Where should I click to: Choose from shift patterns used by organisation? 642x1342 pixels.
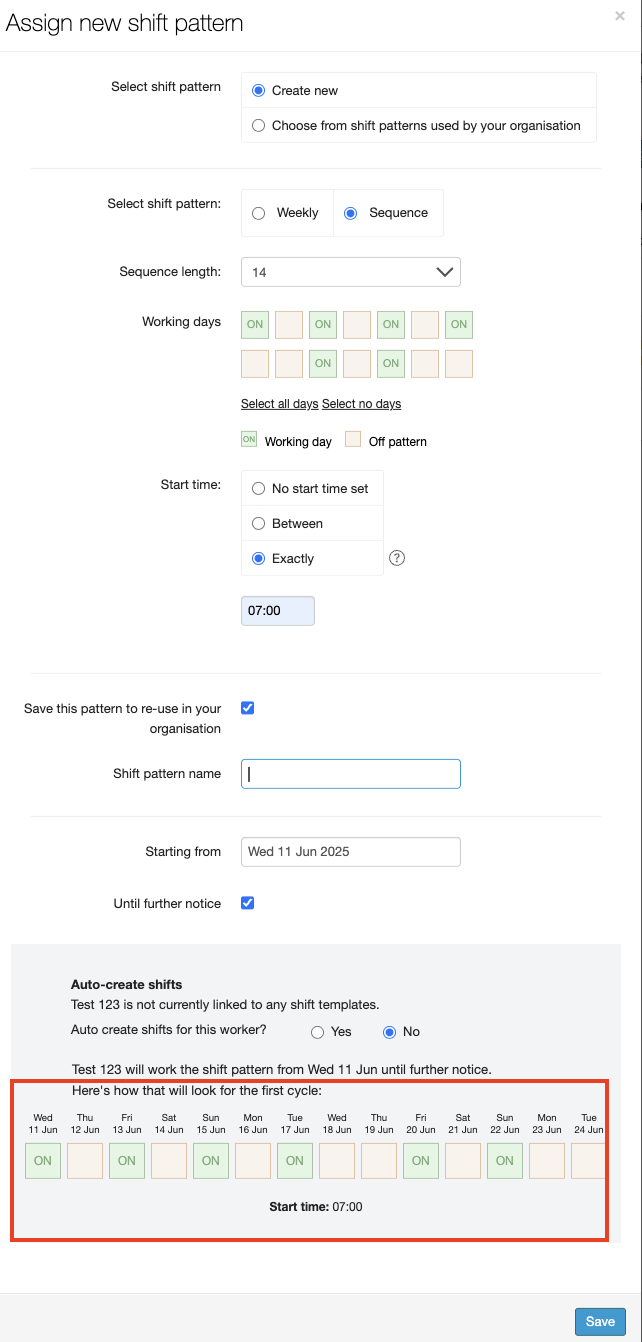click(x=259, y=126)
